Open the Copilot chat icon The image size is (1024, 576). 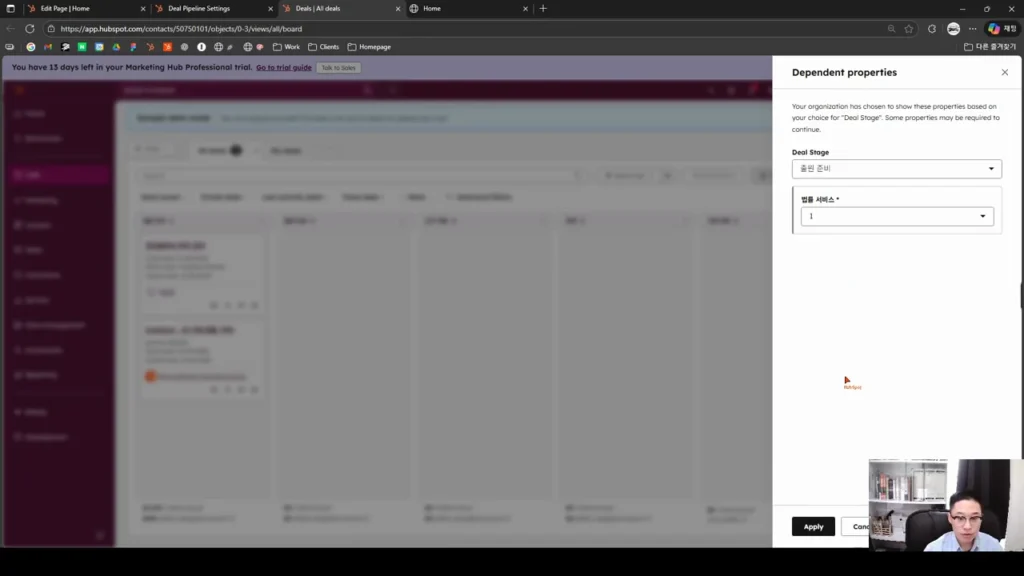(993, 29)
